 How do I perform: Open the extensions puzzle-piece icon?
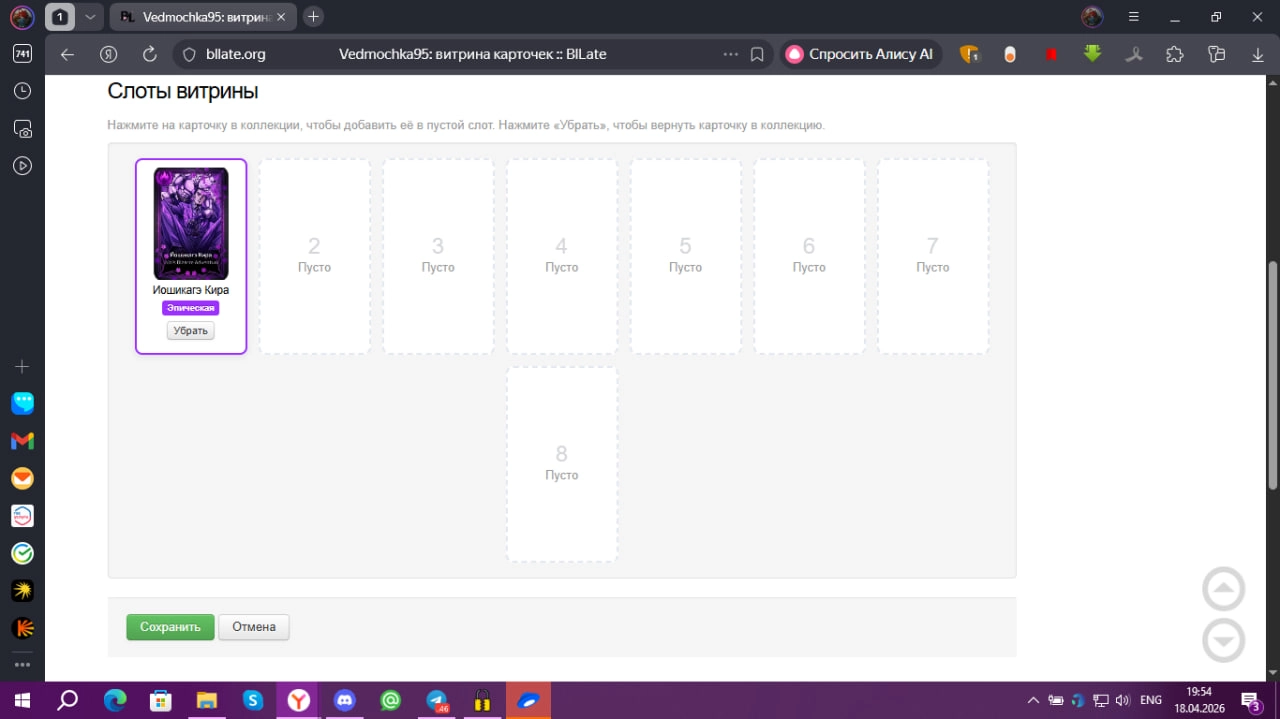pyautogui.click(x=1175, y=55)
